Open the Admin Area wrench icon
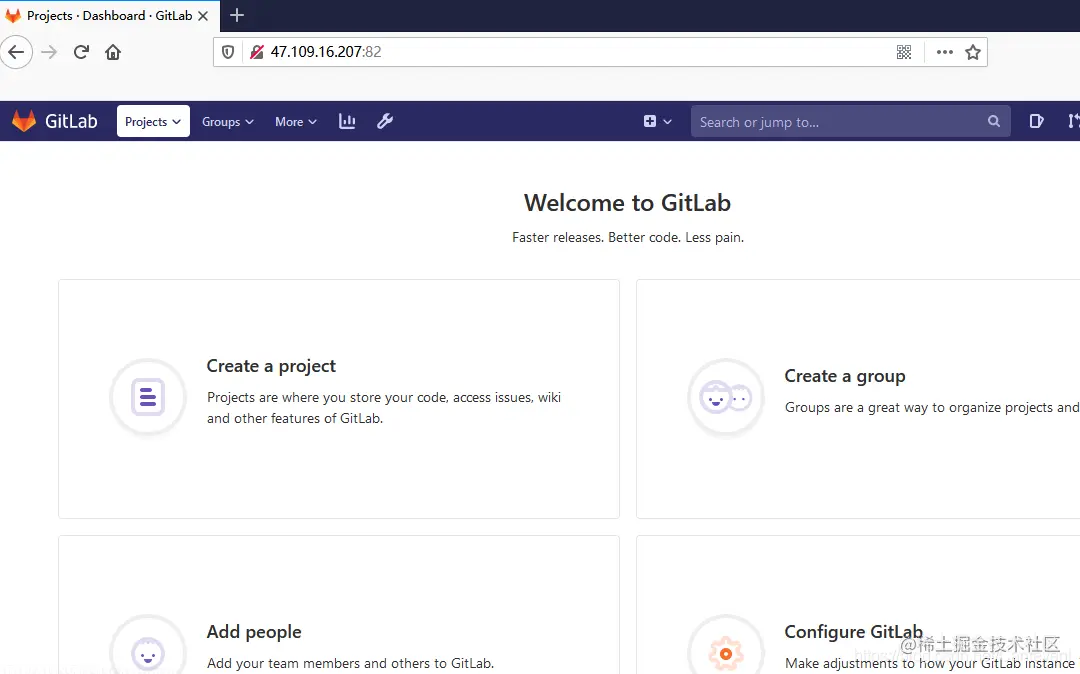The width and height of the screenshot is (1080, 674). 385,121
